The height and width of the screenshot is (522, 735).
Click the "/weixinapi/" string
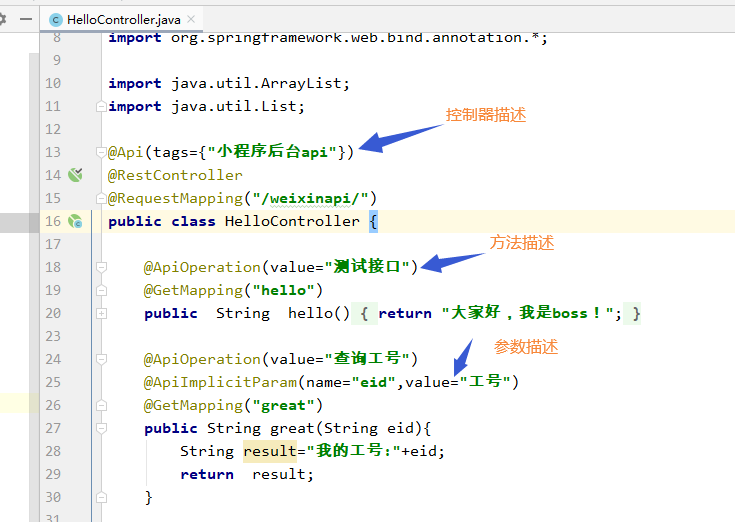310,198
